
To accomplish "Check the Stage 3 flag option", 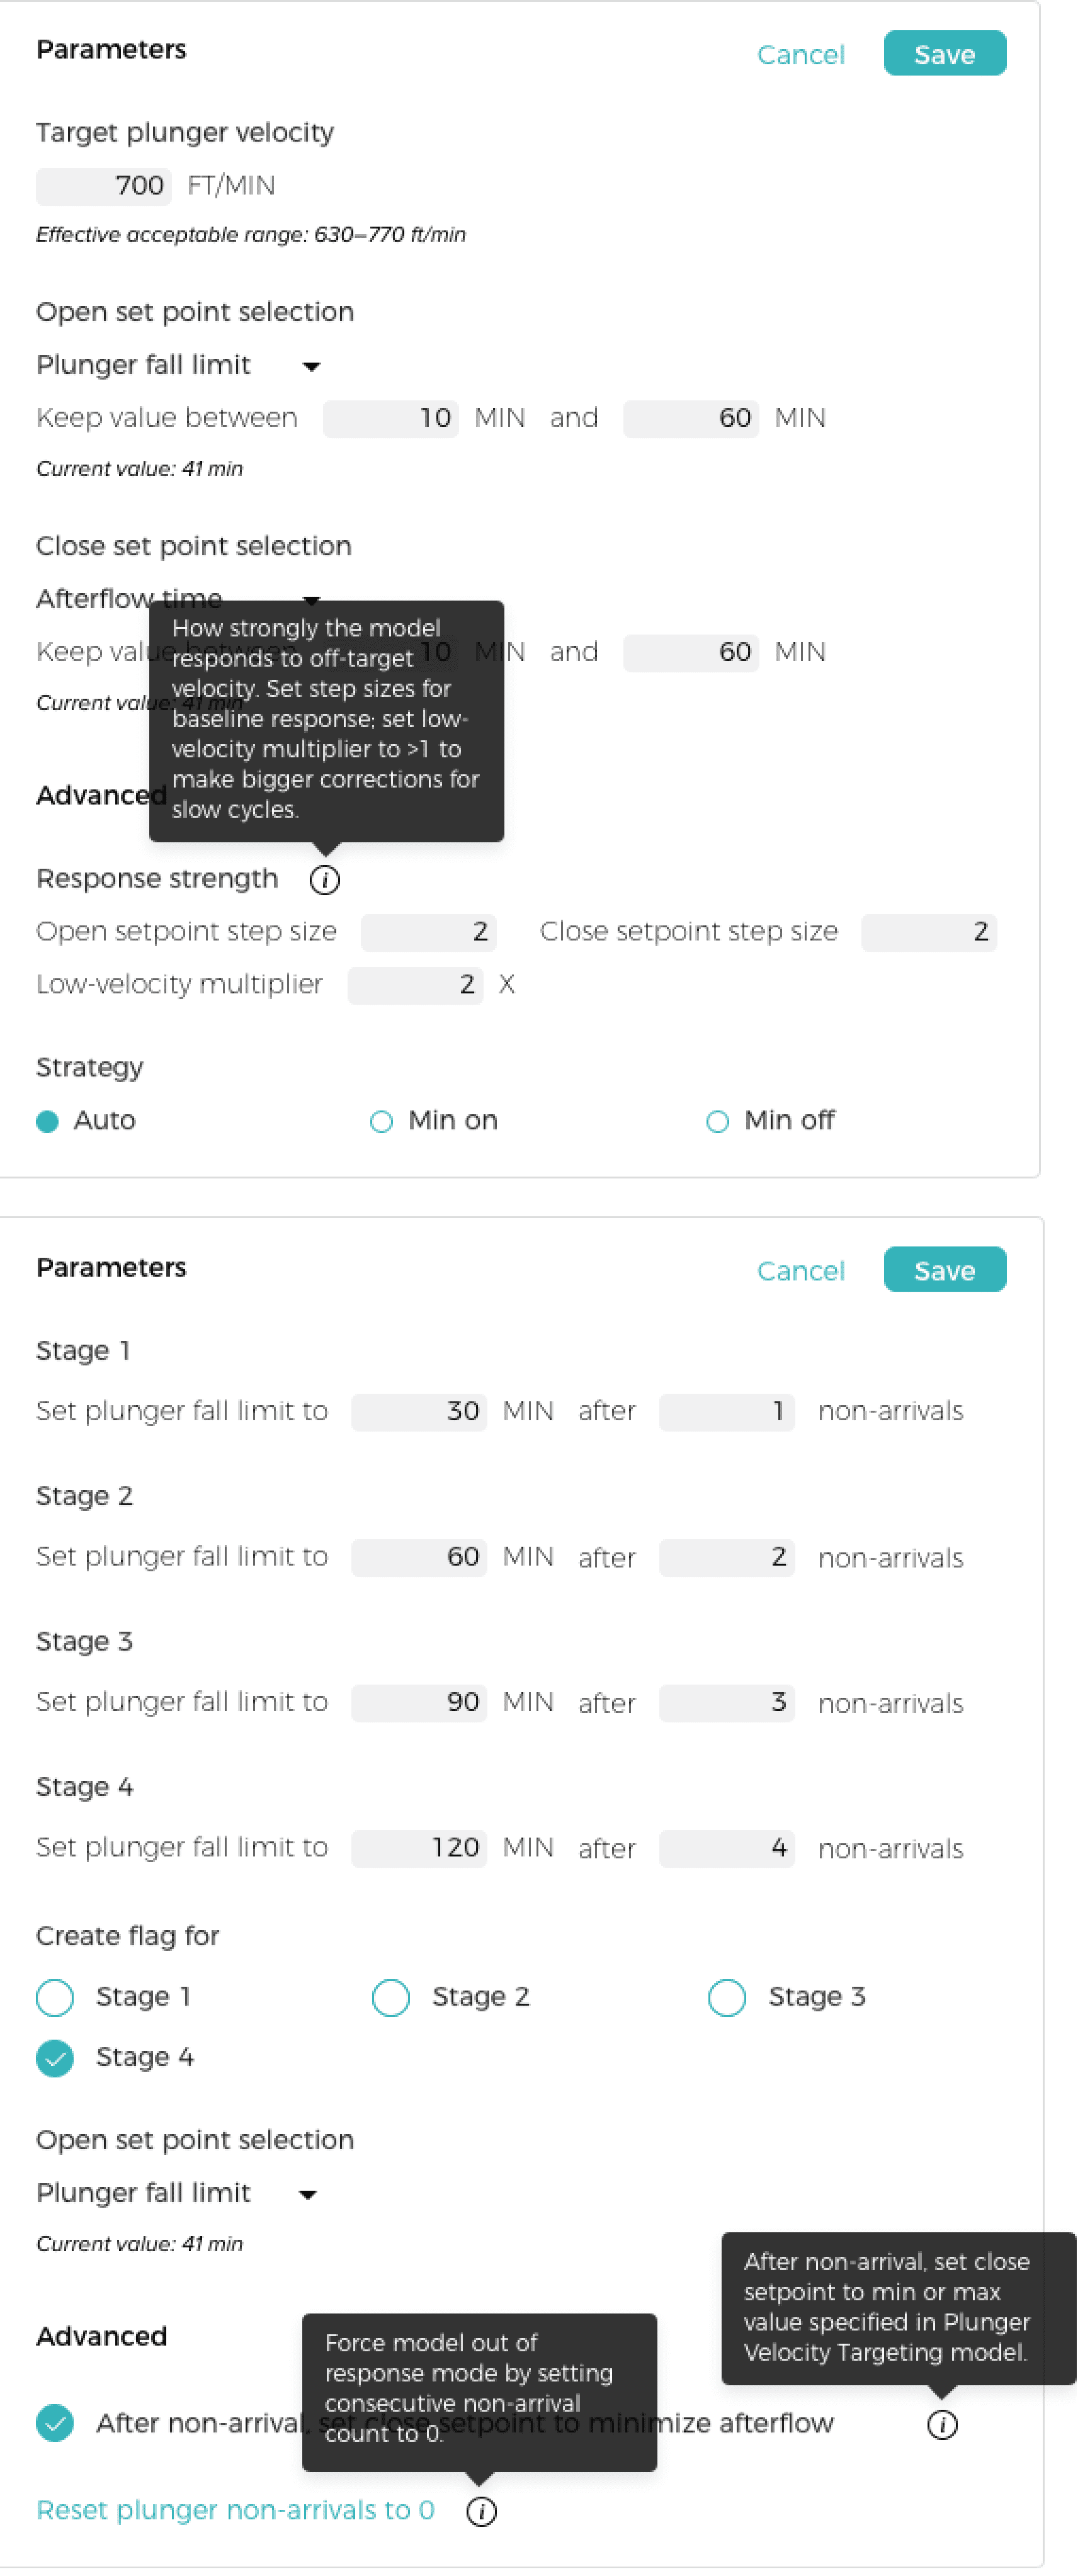I will click(x=727, y=1997).
